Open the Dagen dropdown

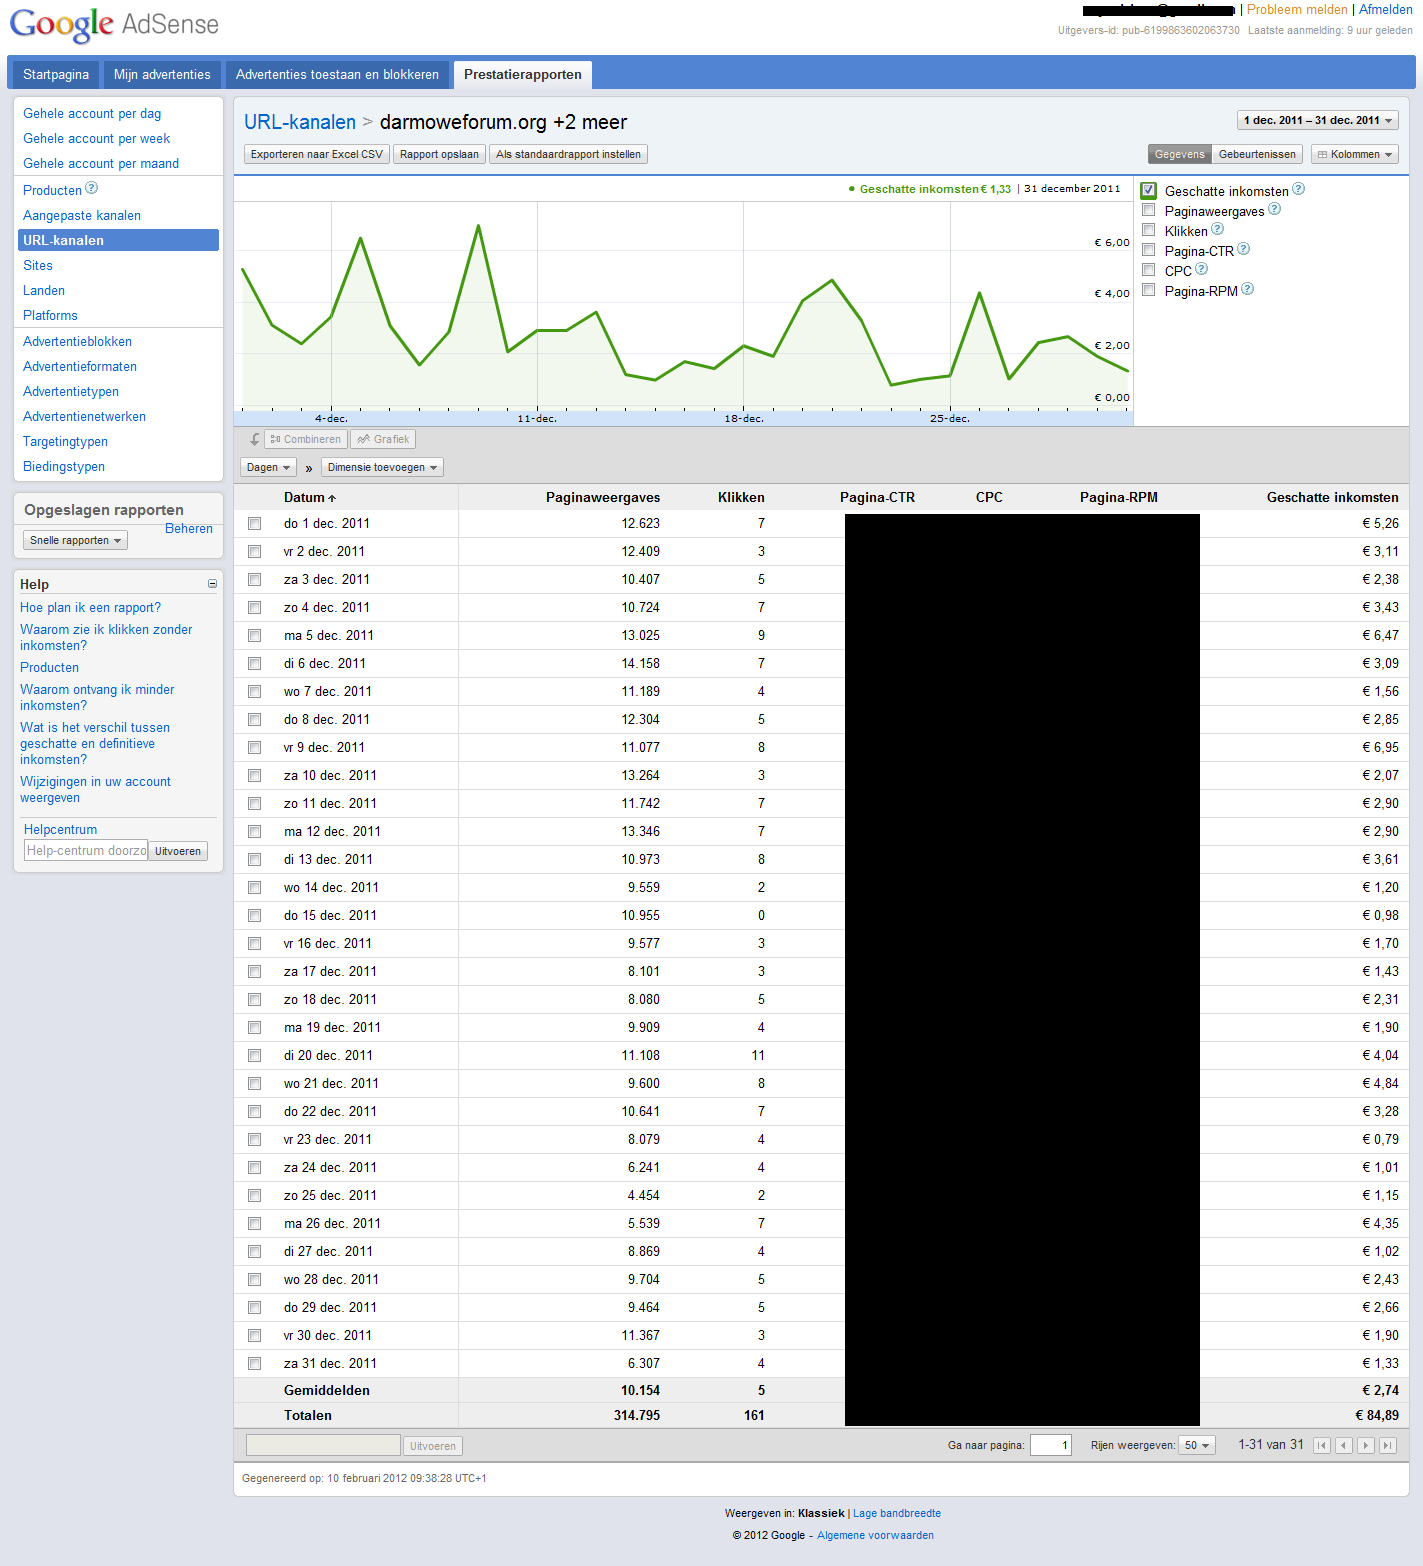[x=268, y=467]
